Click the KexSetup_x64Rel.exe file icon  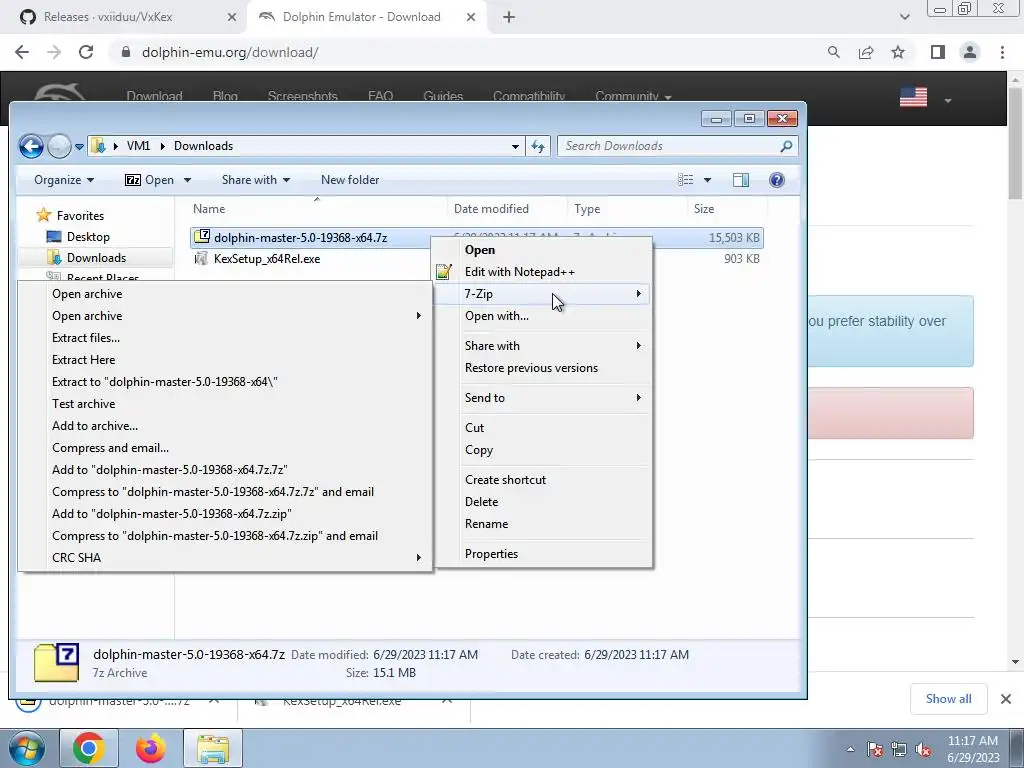(202, 259)
